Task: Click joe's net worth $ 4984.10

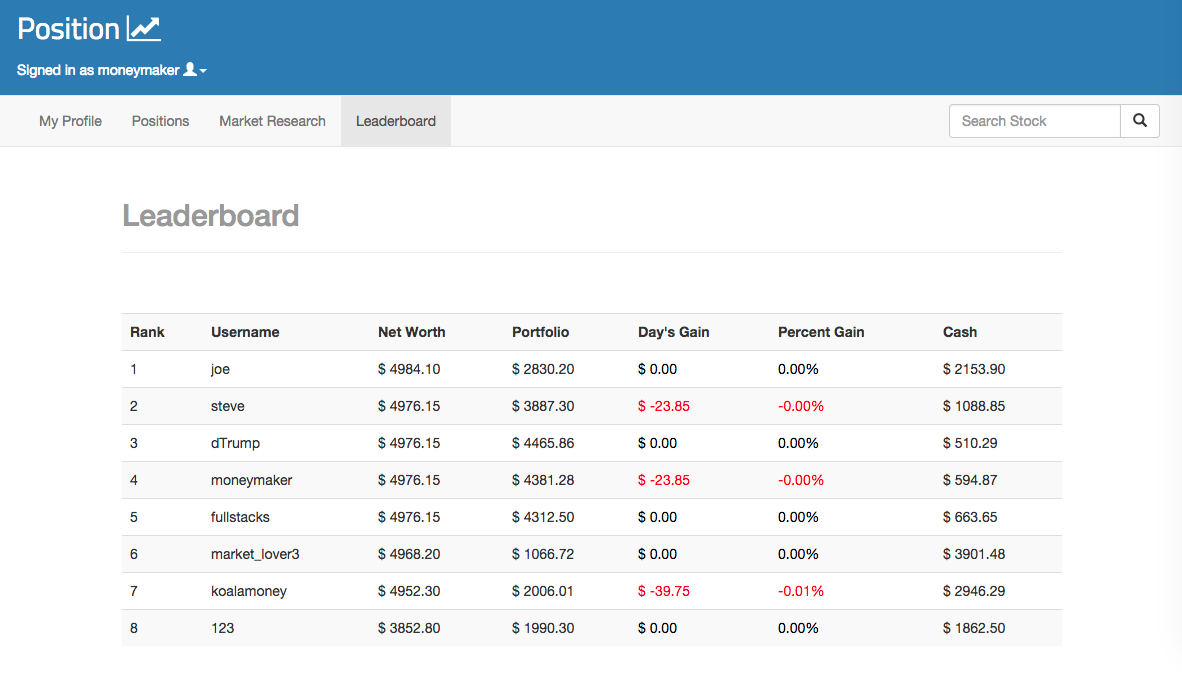Action: pyautogui.click(x=409, y=369)
